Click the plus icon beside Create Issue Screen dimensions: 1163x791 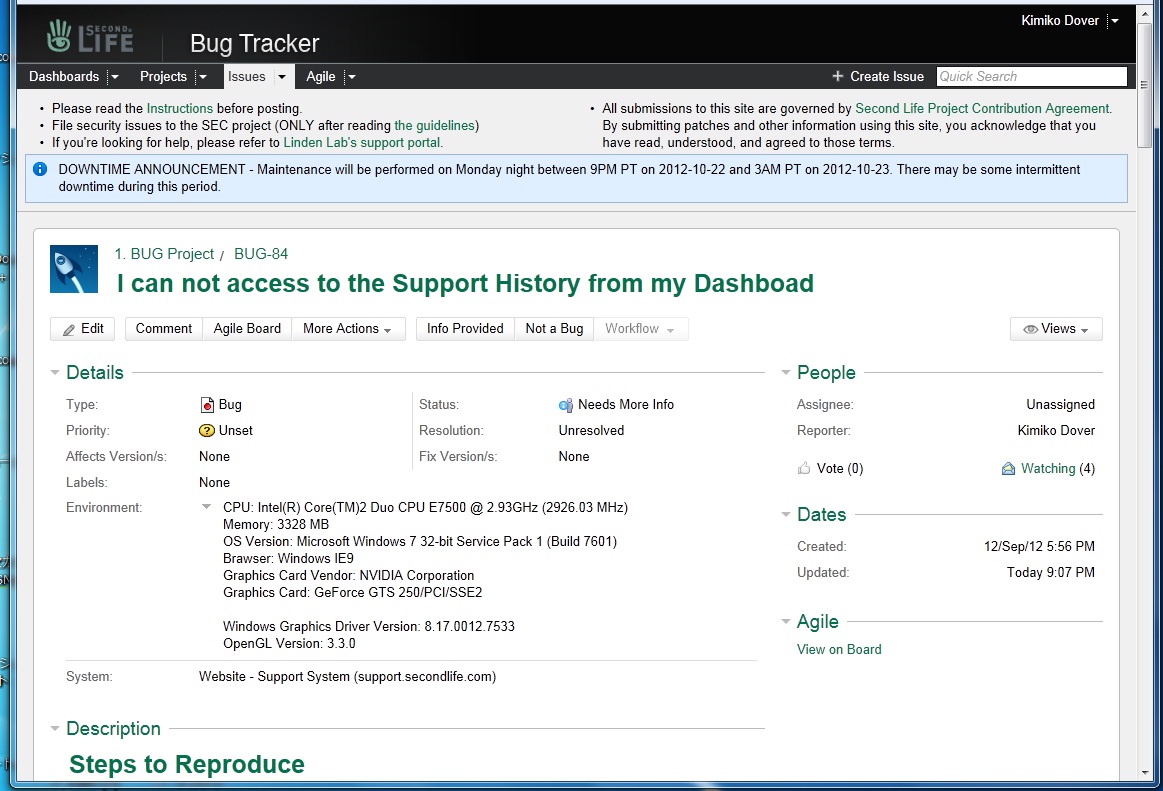point(837,76)
